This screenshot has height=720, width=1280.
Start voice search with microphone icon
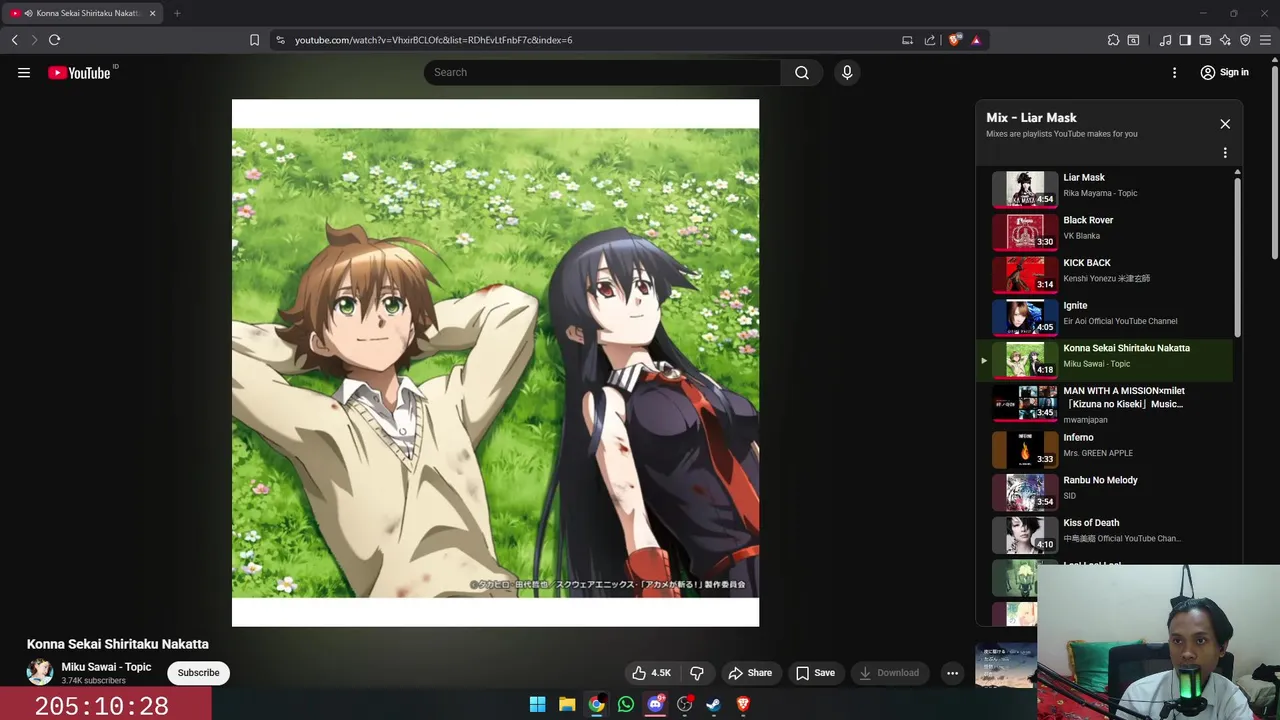click(x=847, y=72)
